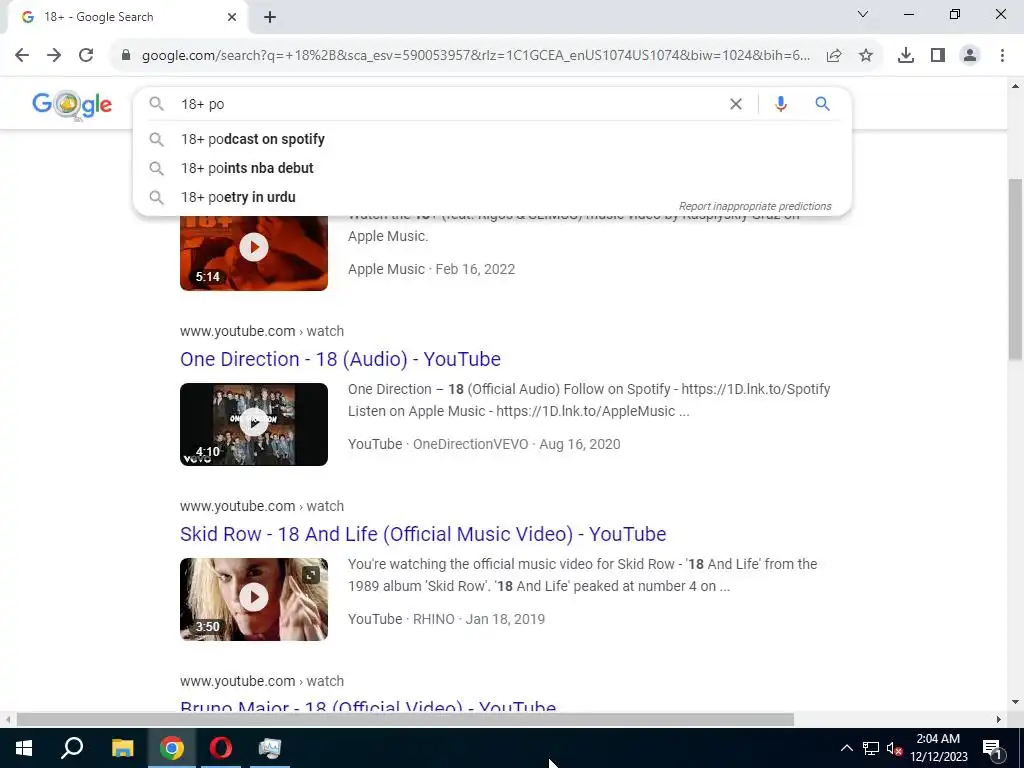This screenshot has width=1024, height=768.
Task: Close the 18+ Google Search tab
Action: (x=232, y=17)
